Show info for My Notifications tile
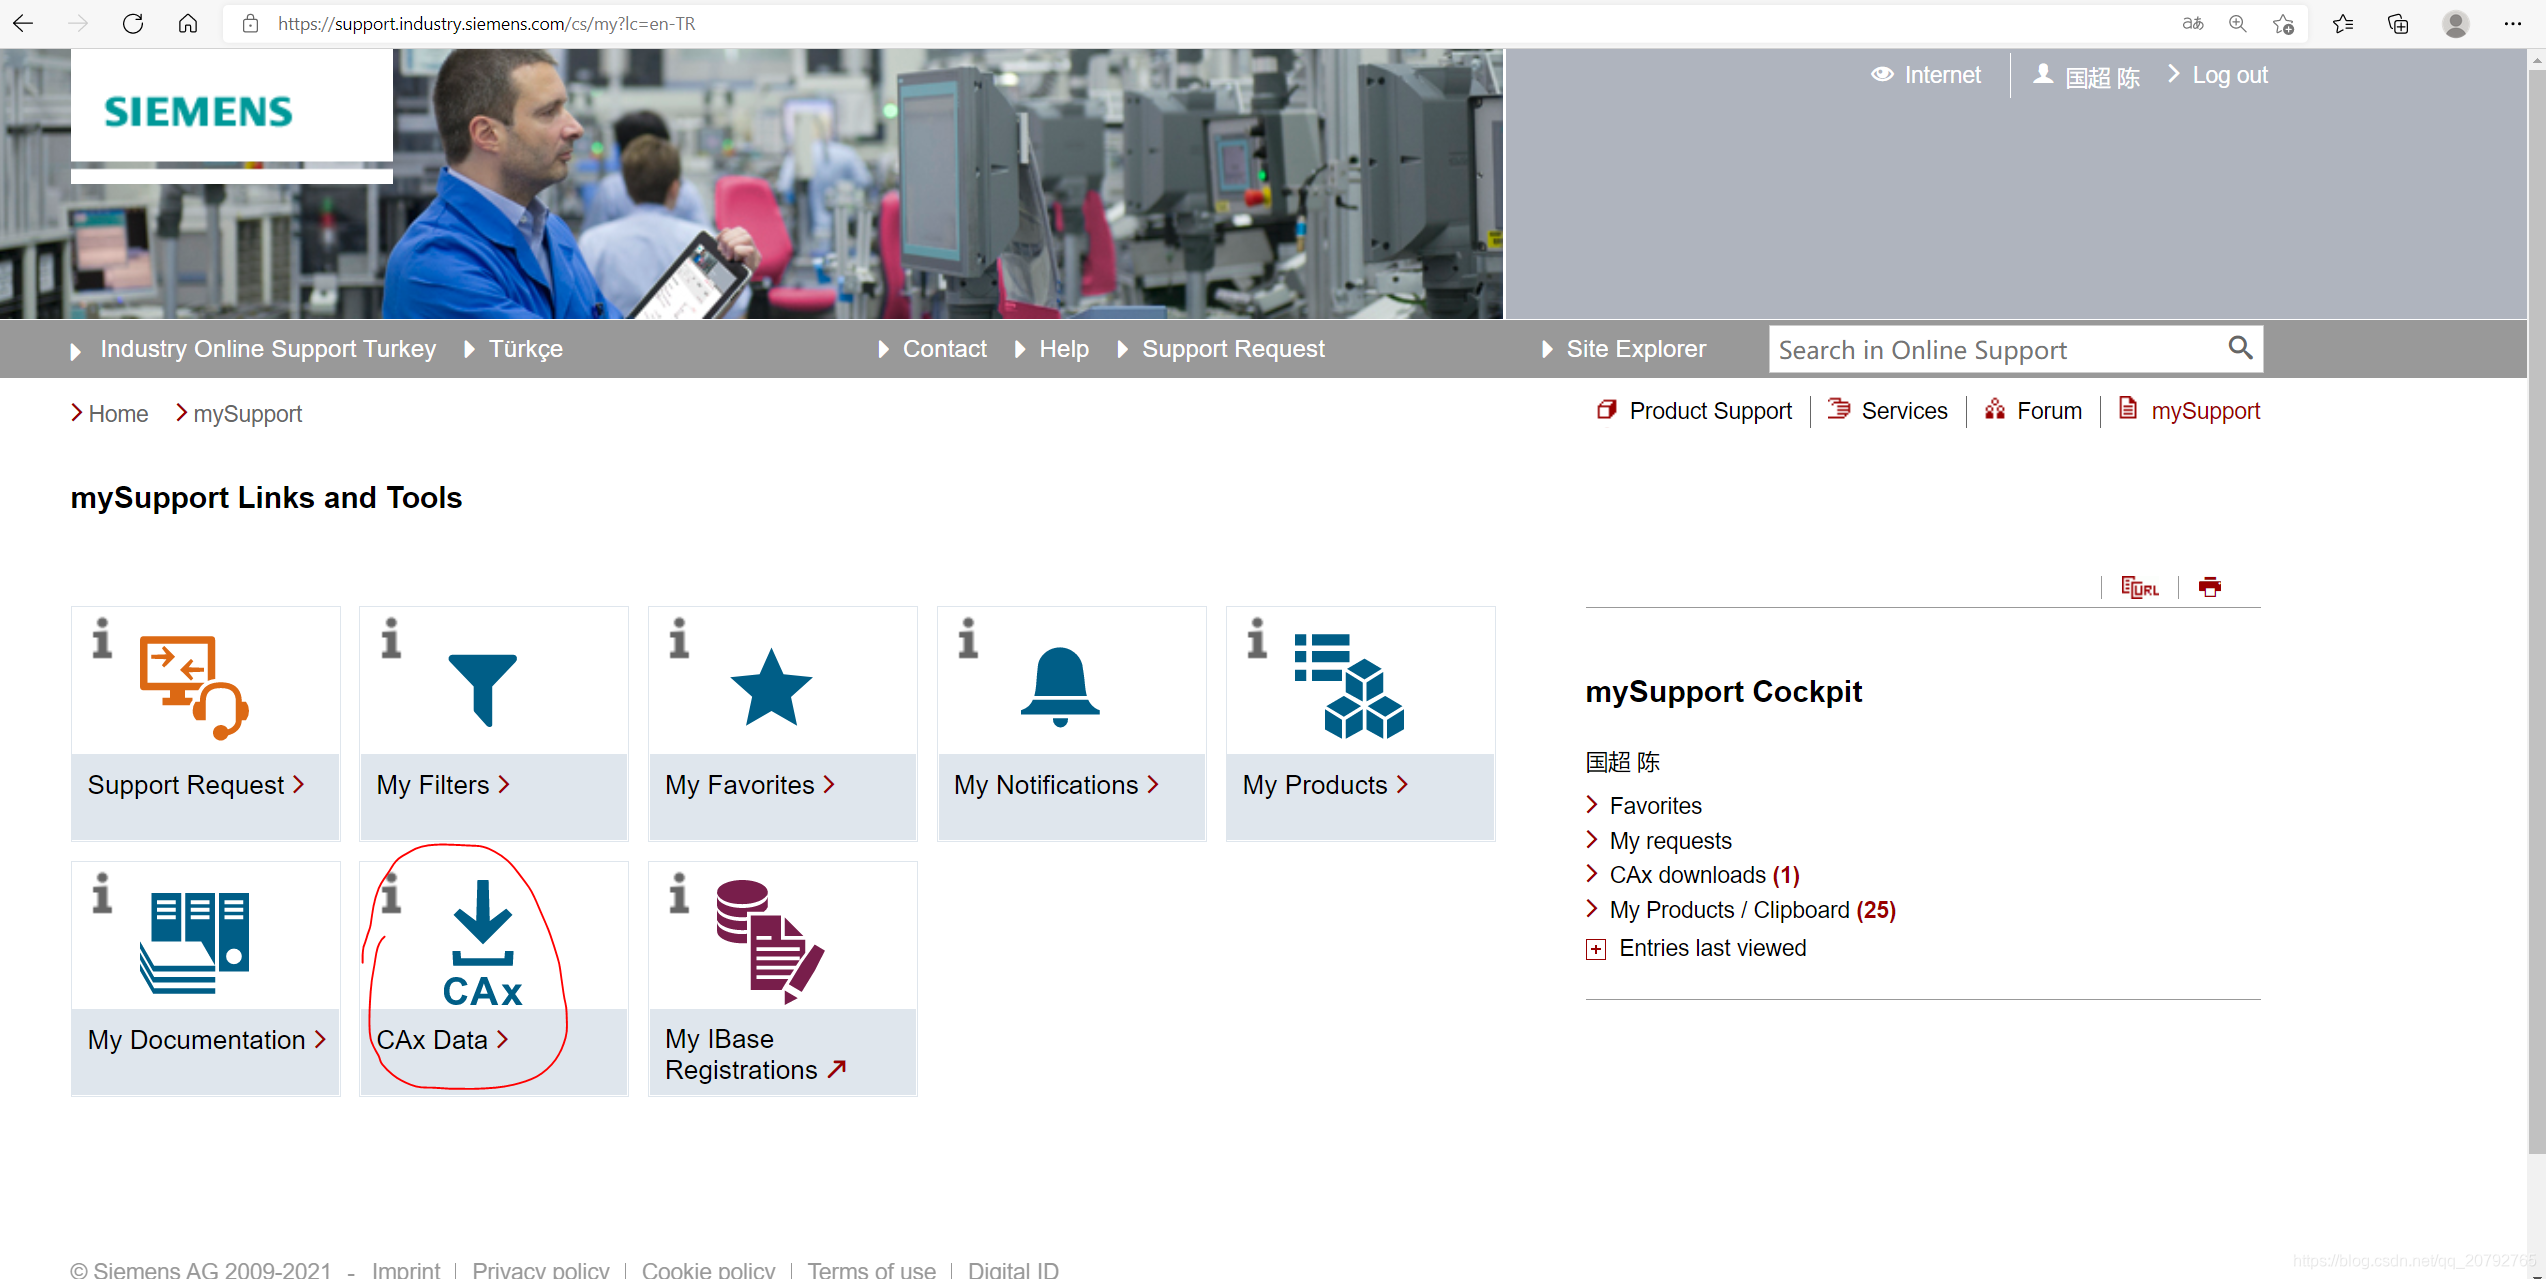Image resolution: width=2546 pixels, height=1279 pixels. 968,638
